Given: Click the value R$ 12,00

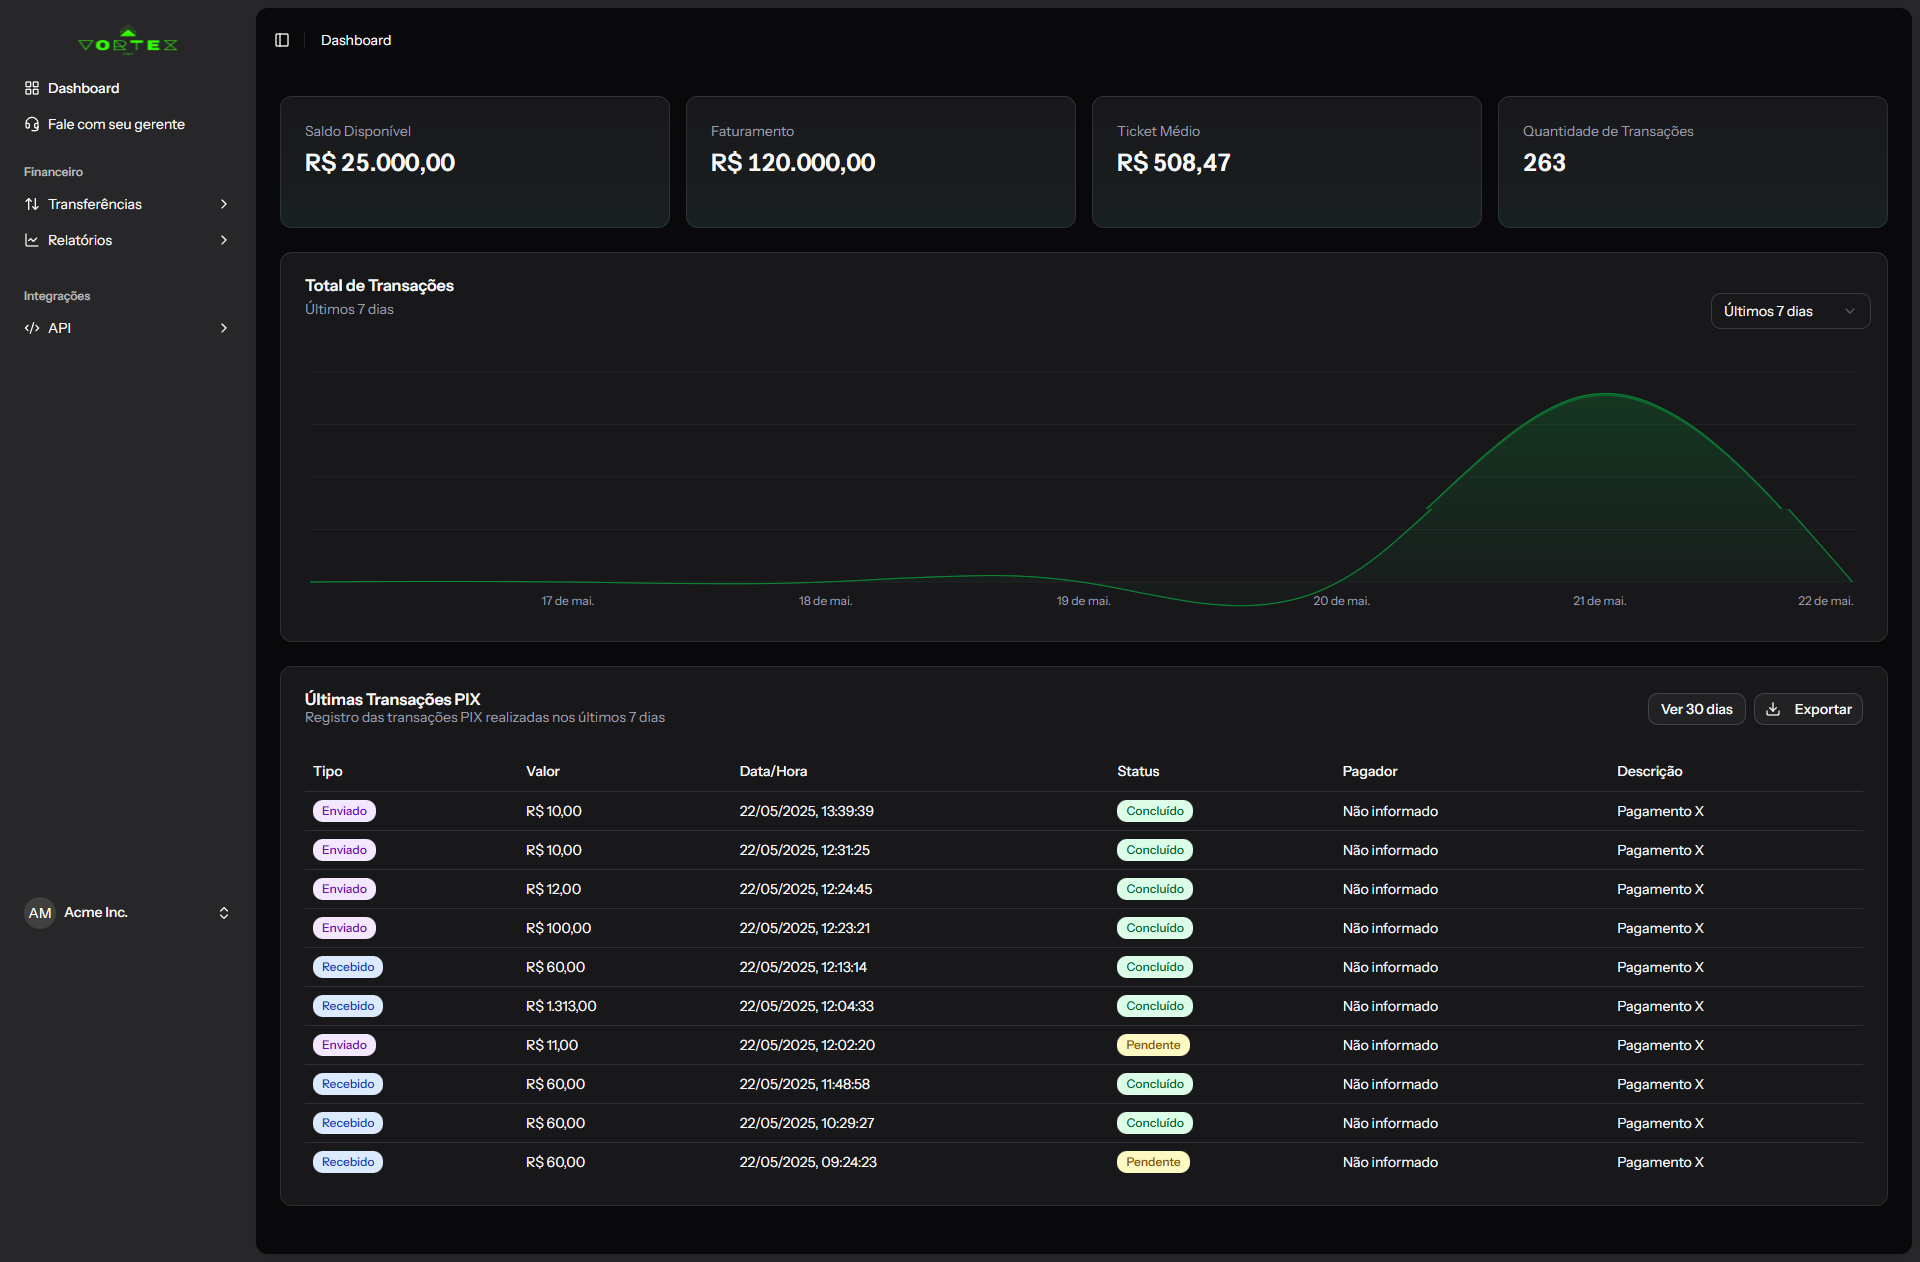Looking at the screenshot, I should coord(553,889).
